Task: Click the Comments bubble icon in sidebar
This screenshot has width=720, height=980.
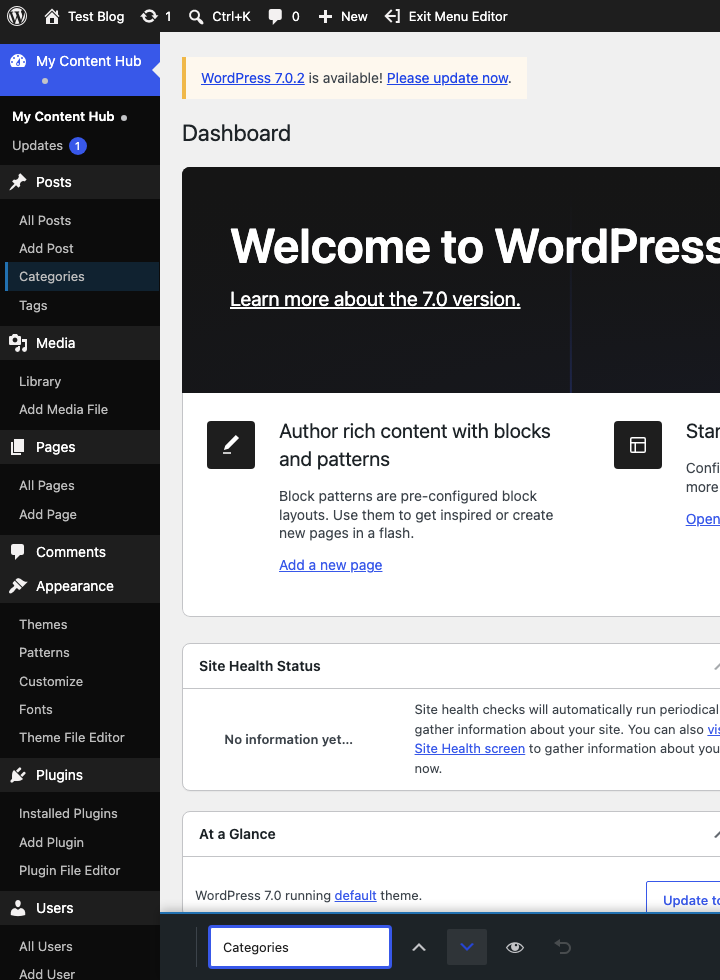Action: [18, 552]
